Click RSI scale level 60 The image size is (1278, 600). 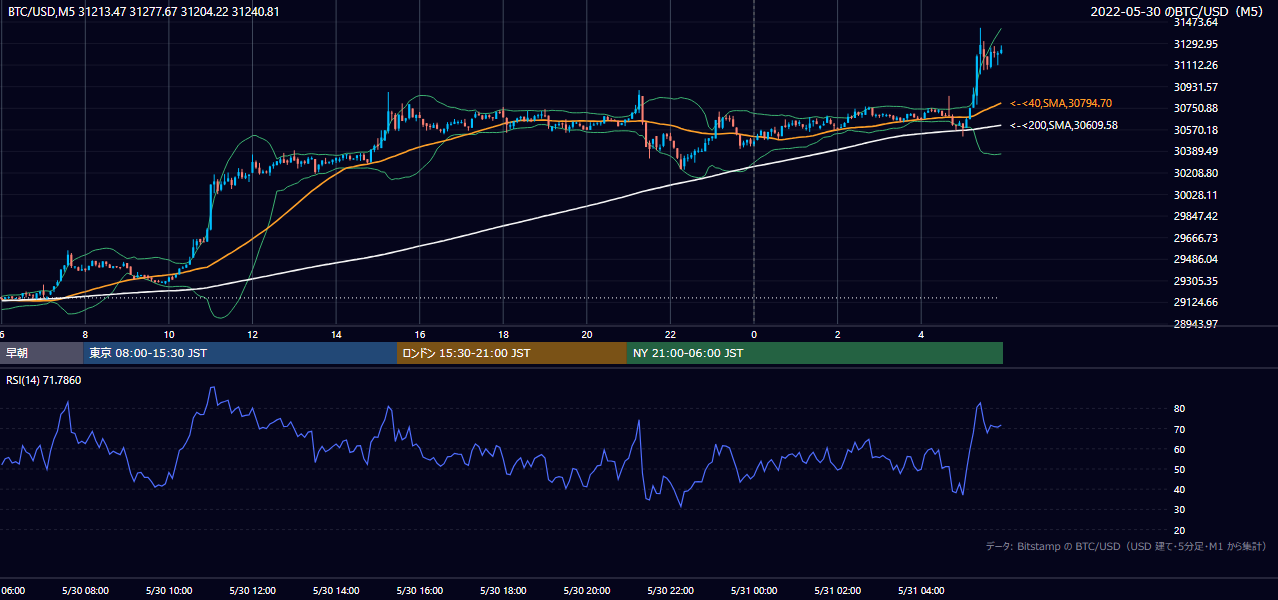pos(1179,449)
